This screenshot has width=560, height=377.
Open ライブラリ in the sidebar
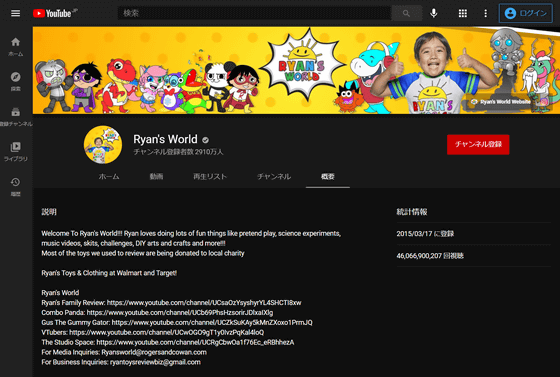click(x=15, y=151)
